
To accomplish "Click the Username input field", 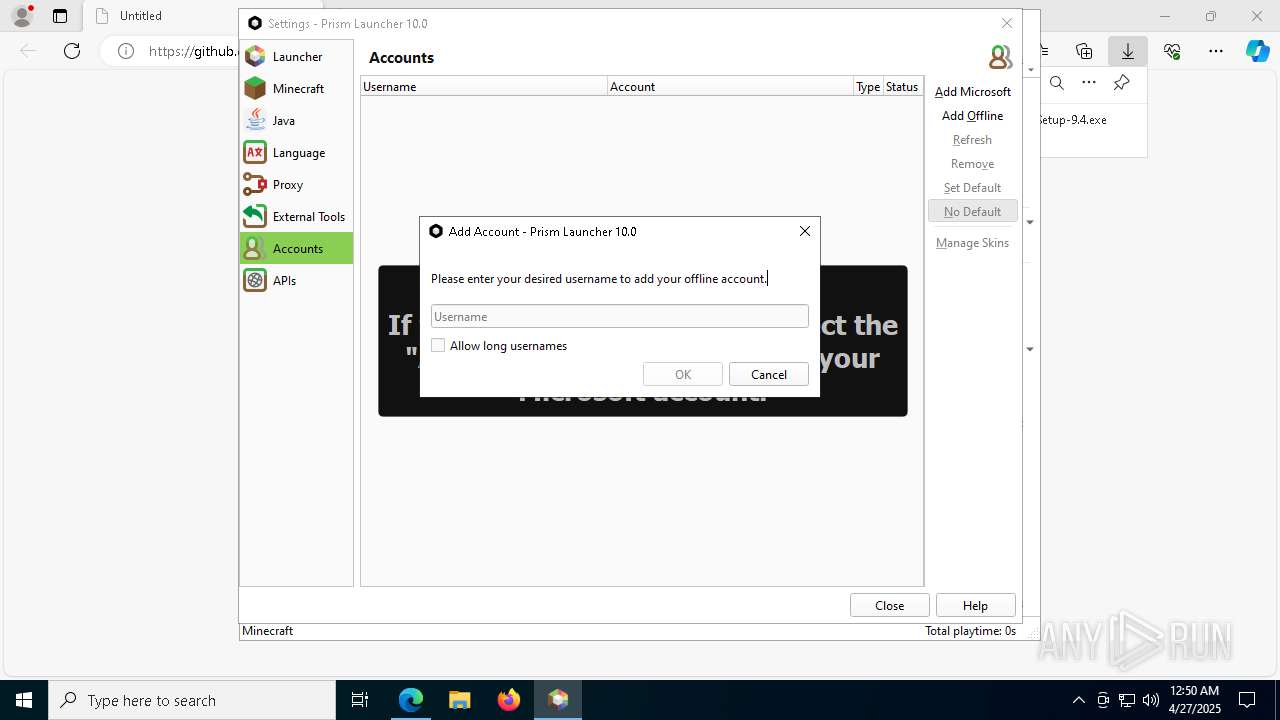I will (x=619, y=316).
